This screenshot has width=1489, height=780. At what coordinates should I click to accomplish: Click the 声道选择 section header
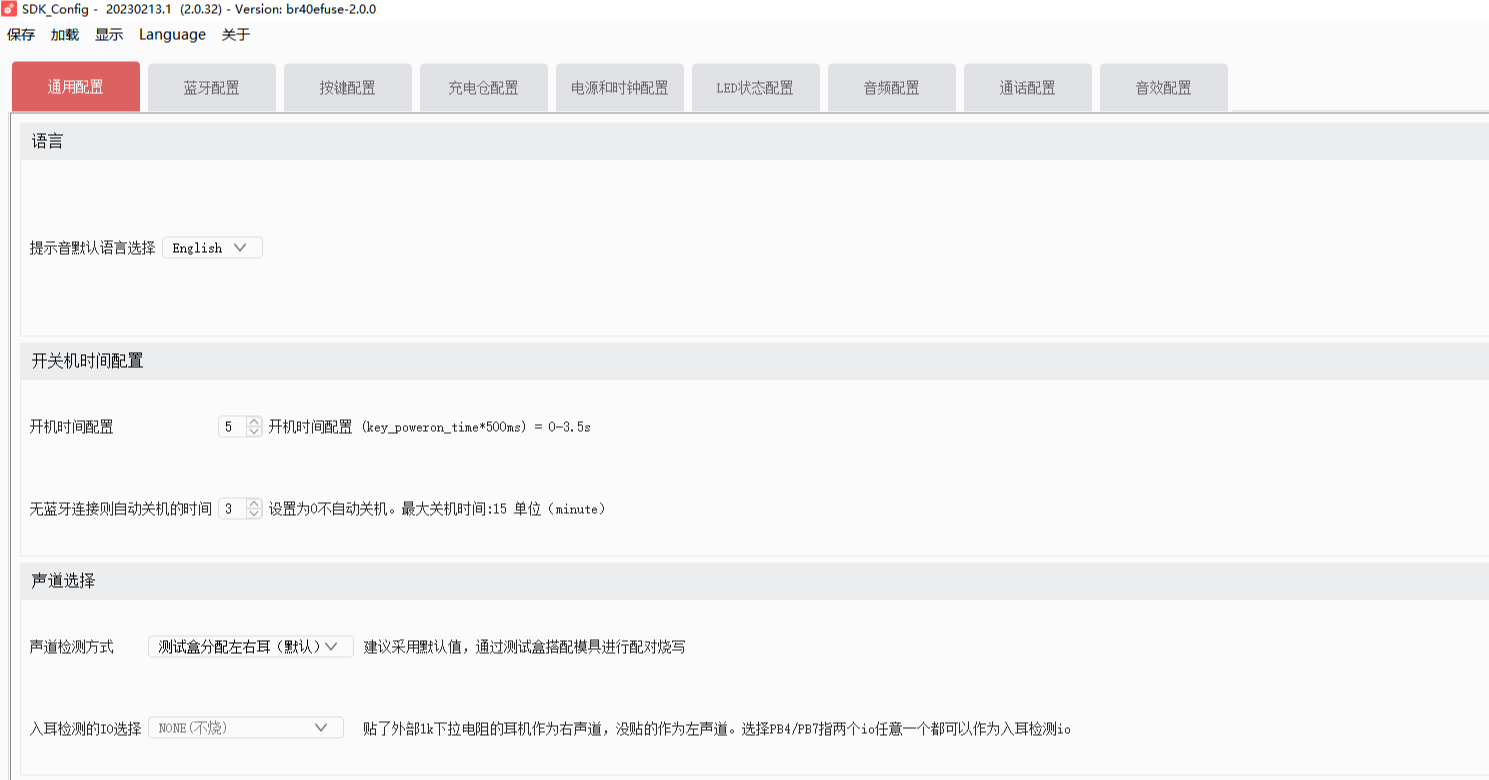click(x=754, y=581)
